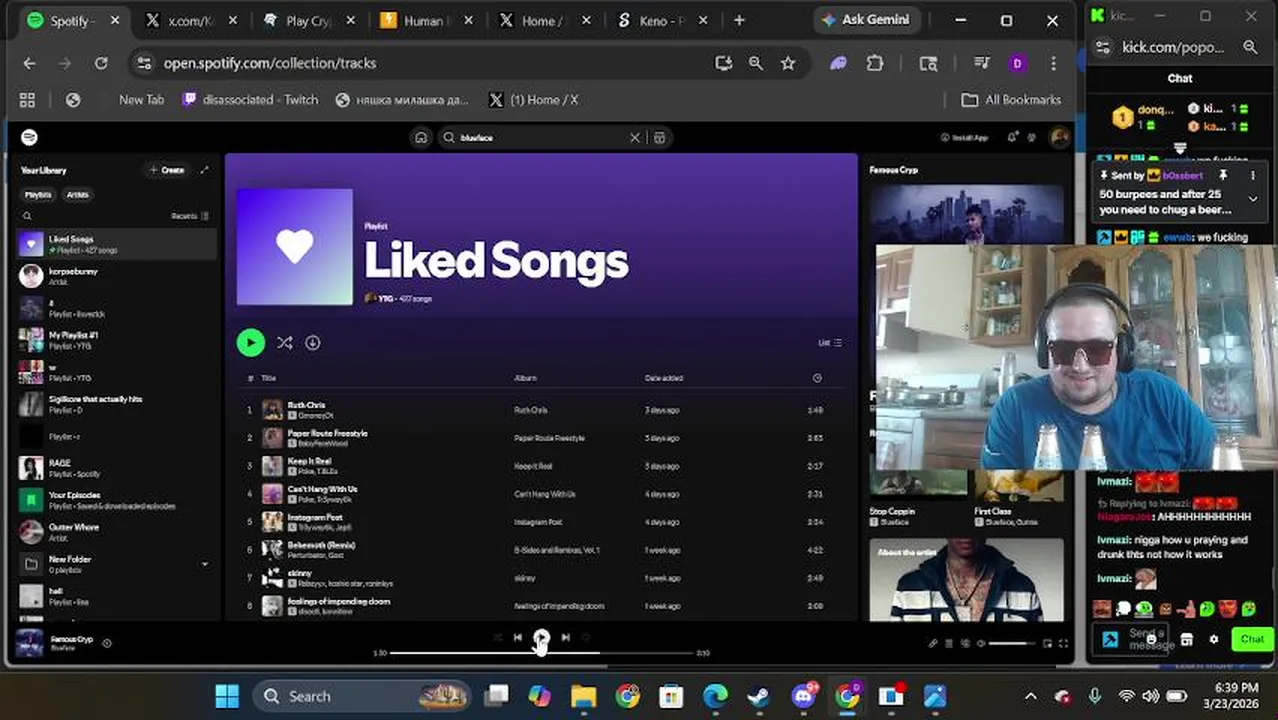Open Kick chat settings gear icon

click(1214, 639)
